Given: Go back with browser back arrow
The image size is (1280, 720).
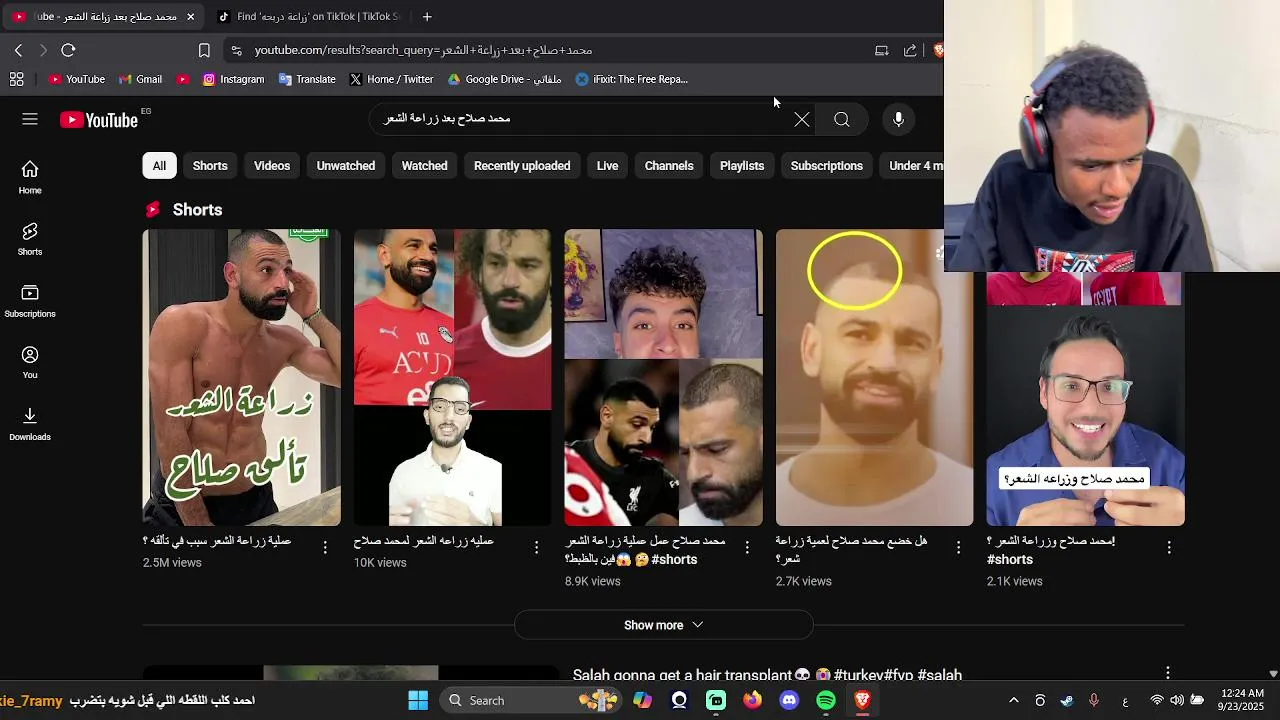Looking at the screenshot, I should (x=18, y=50).
